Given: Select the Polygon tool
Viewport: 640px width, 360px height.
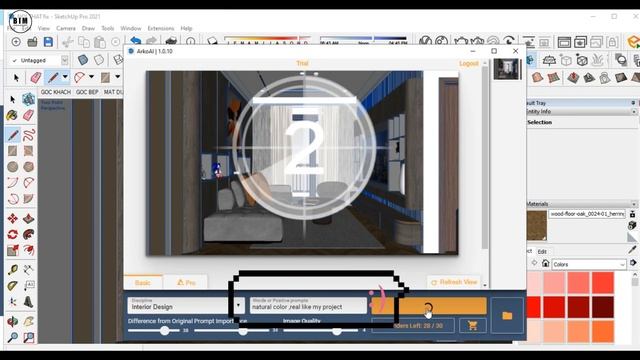Looking at the screenshot, I should tap(28, 167).
